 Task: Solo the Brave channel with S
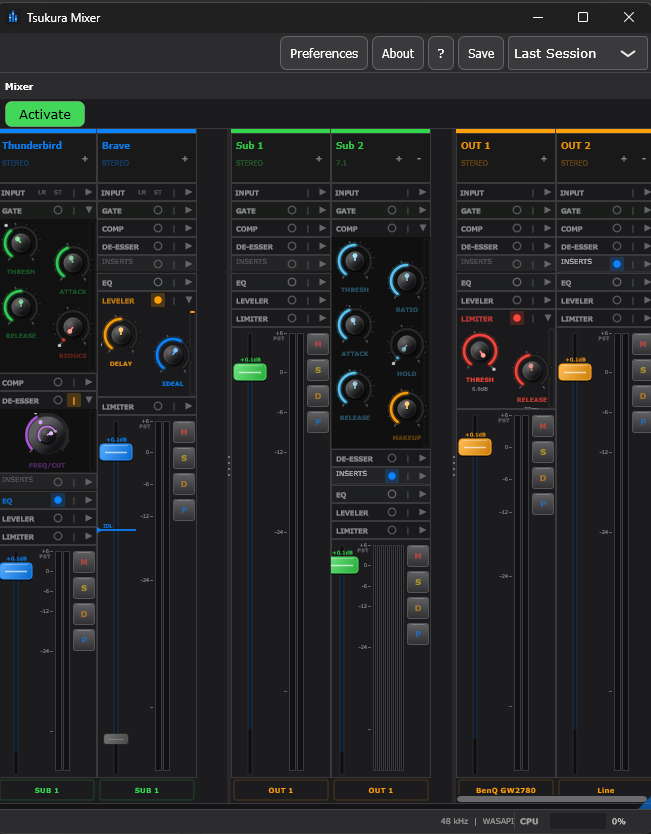(183, 458)
